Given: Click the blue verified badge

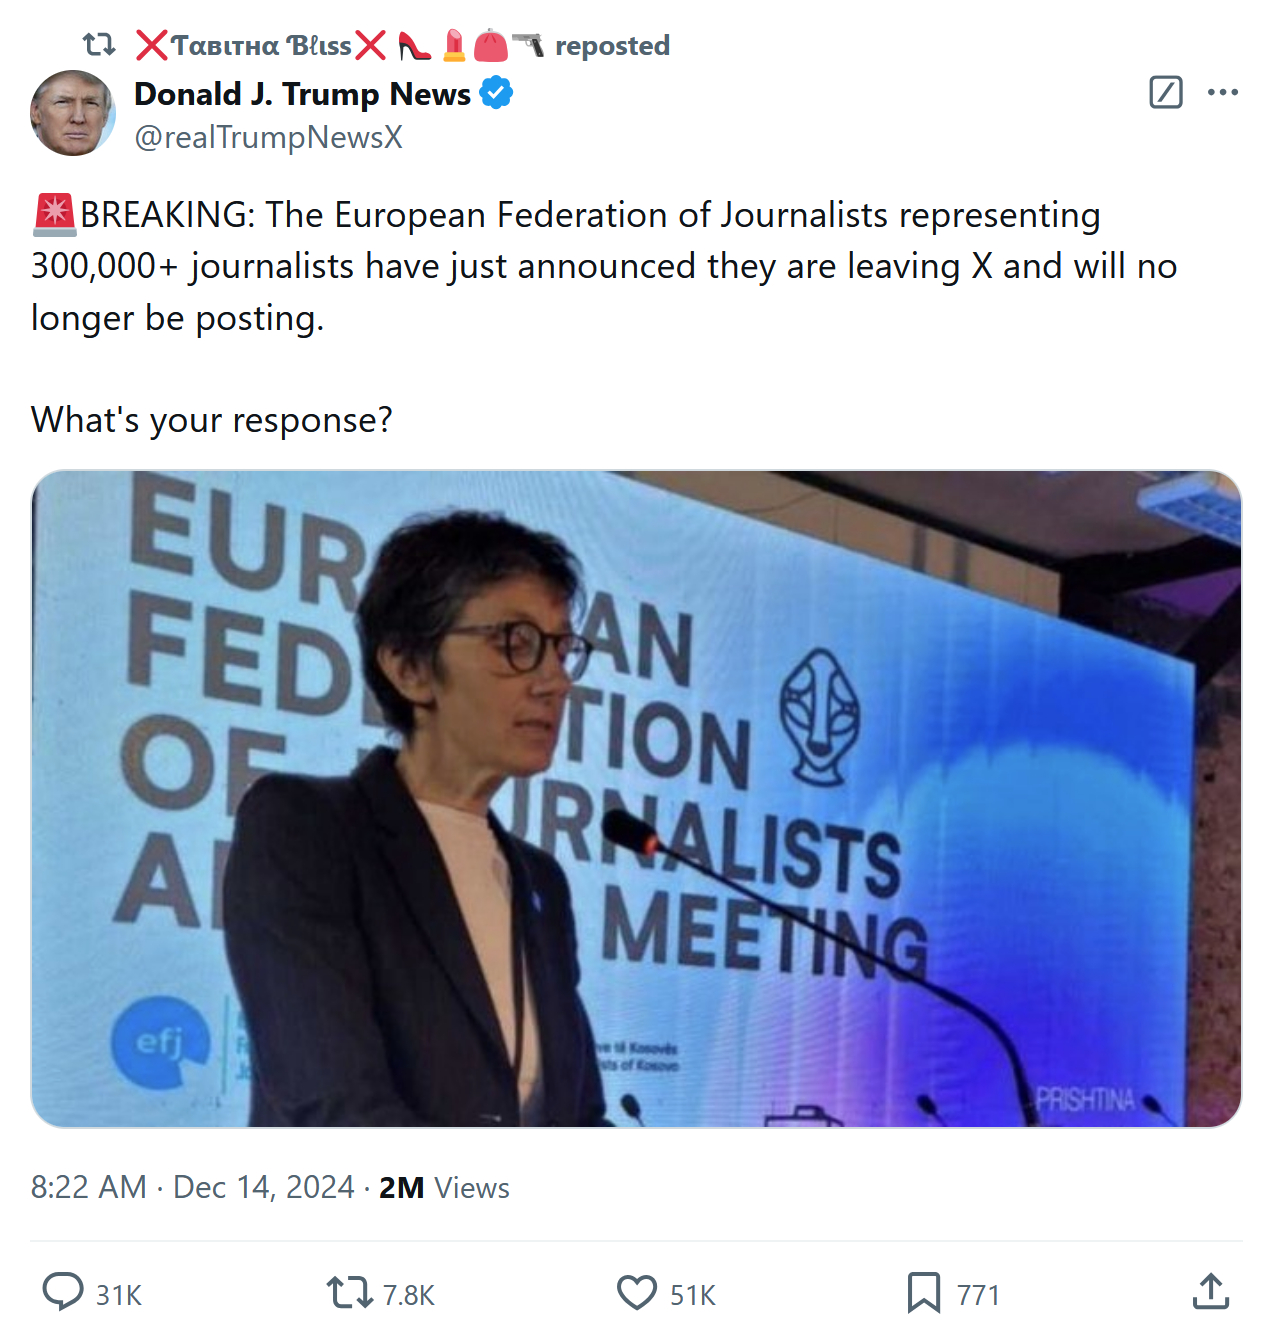Looking at the screenshot, I should tap(496, 93).
